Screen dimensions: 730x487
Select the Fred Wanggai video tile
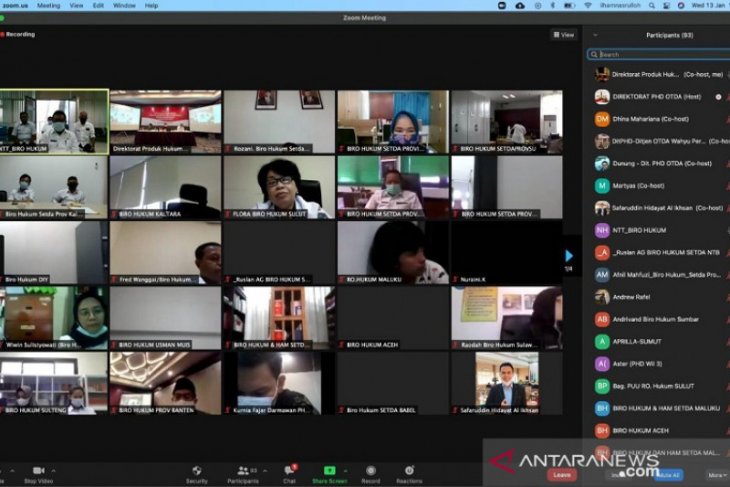(x=165, y=253)
